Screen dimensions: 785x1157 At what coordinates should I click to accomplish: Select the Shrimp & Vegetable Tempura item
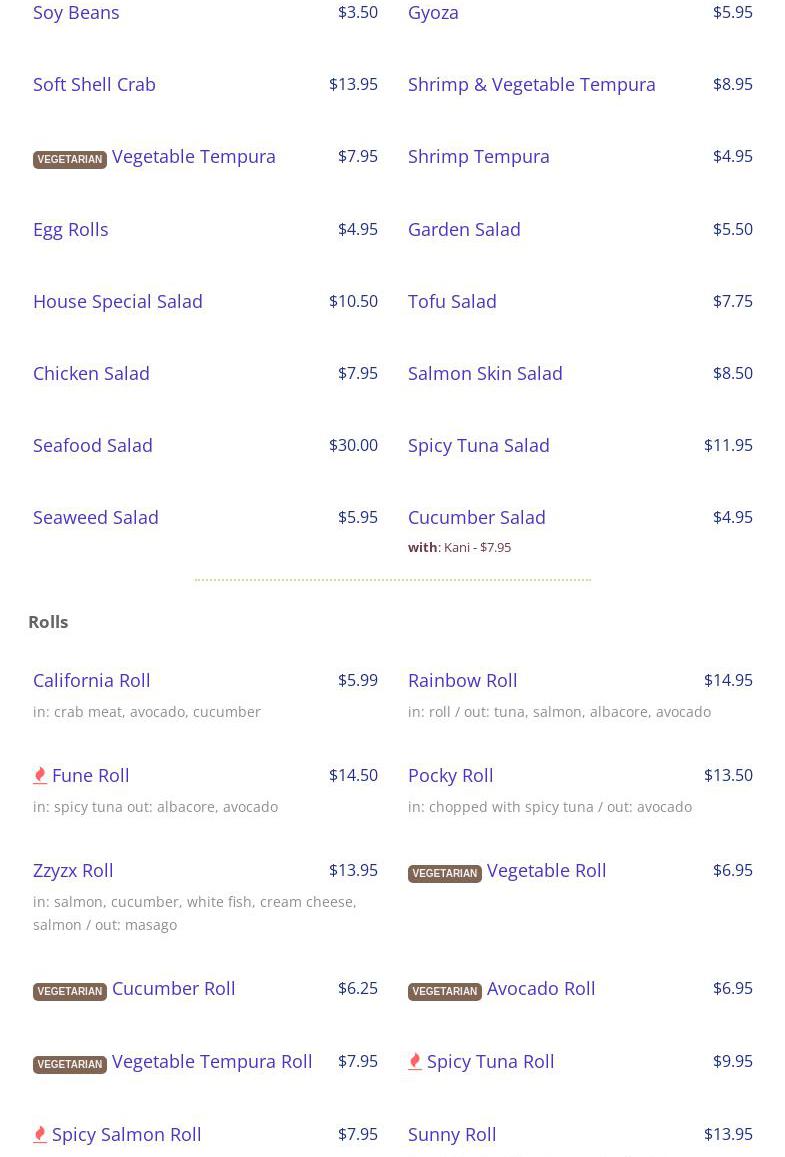(531, 84)
